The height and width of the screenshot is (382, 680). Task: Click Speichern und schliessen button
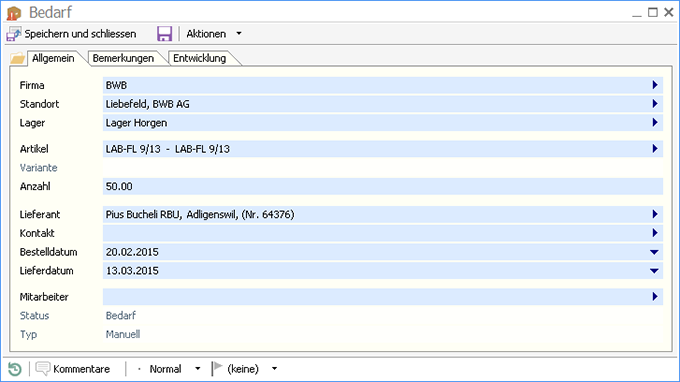71,34
